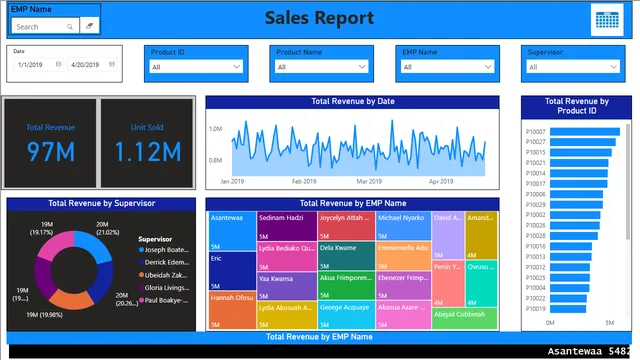
Task: Open the end date calendar picker icon
Action: [111, 64]
